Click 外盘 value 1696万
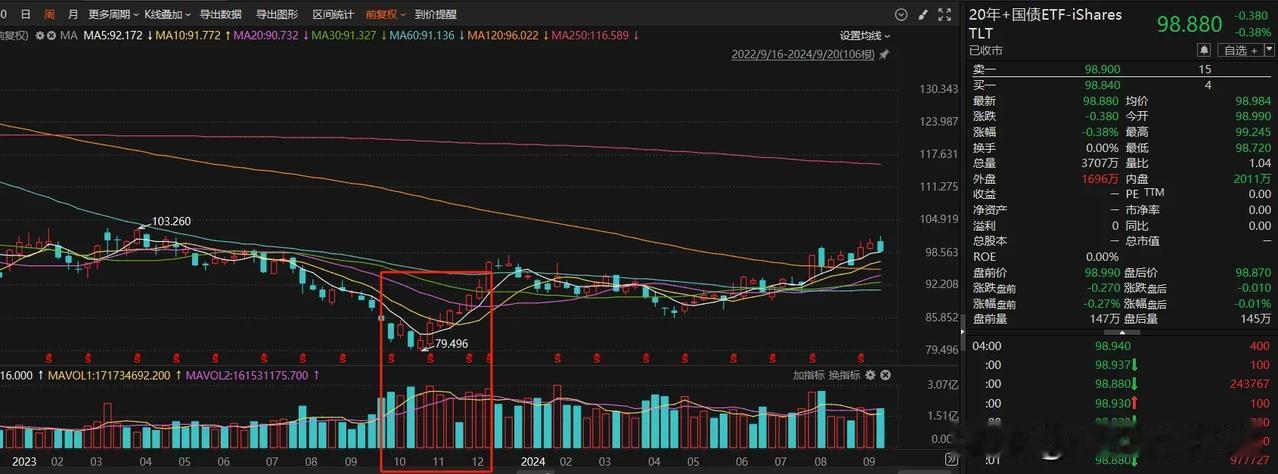 (x=1100, y=178)
